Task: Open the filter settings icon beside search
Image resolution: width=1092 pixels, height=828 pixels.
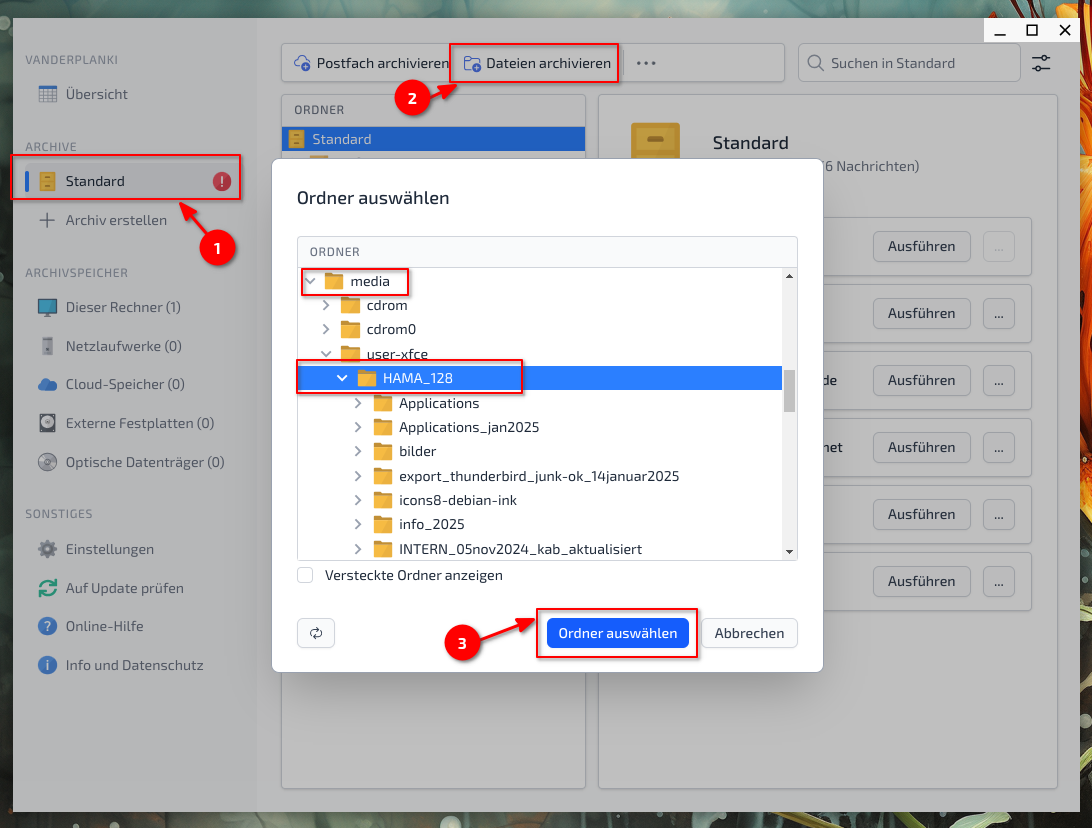Action: [x=1041, y=63]
